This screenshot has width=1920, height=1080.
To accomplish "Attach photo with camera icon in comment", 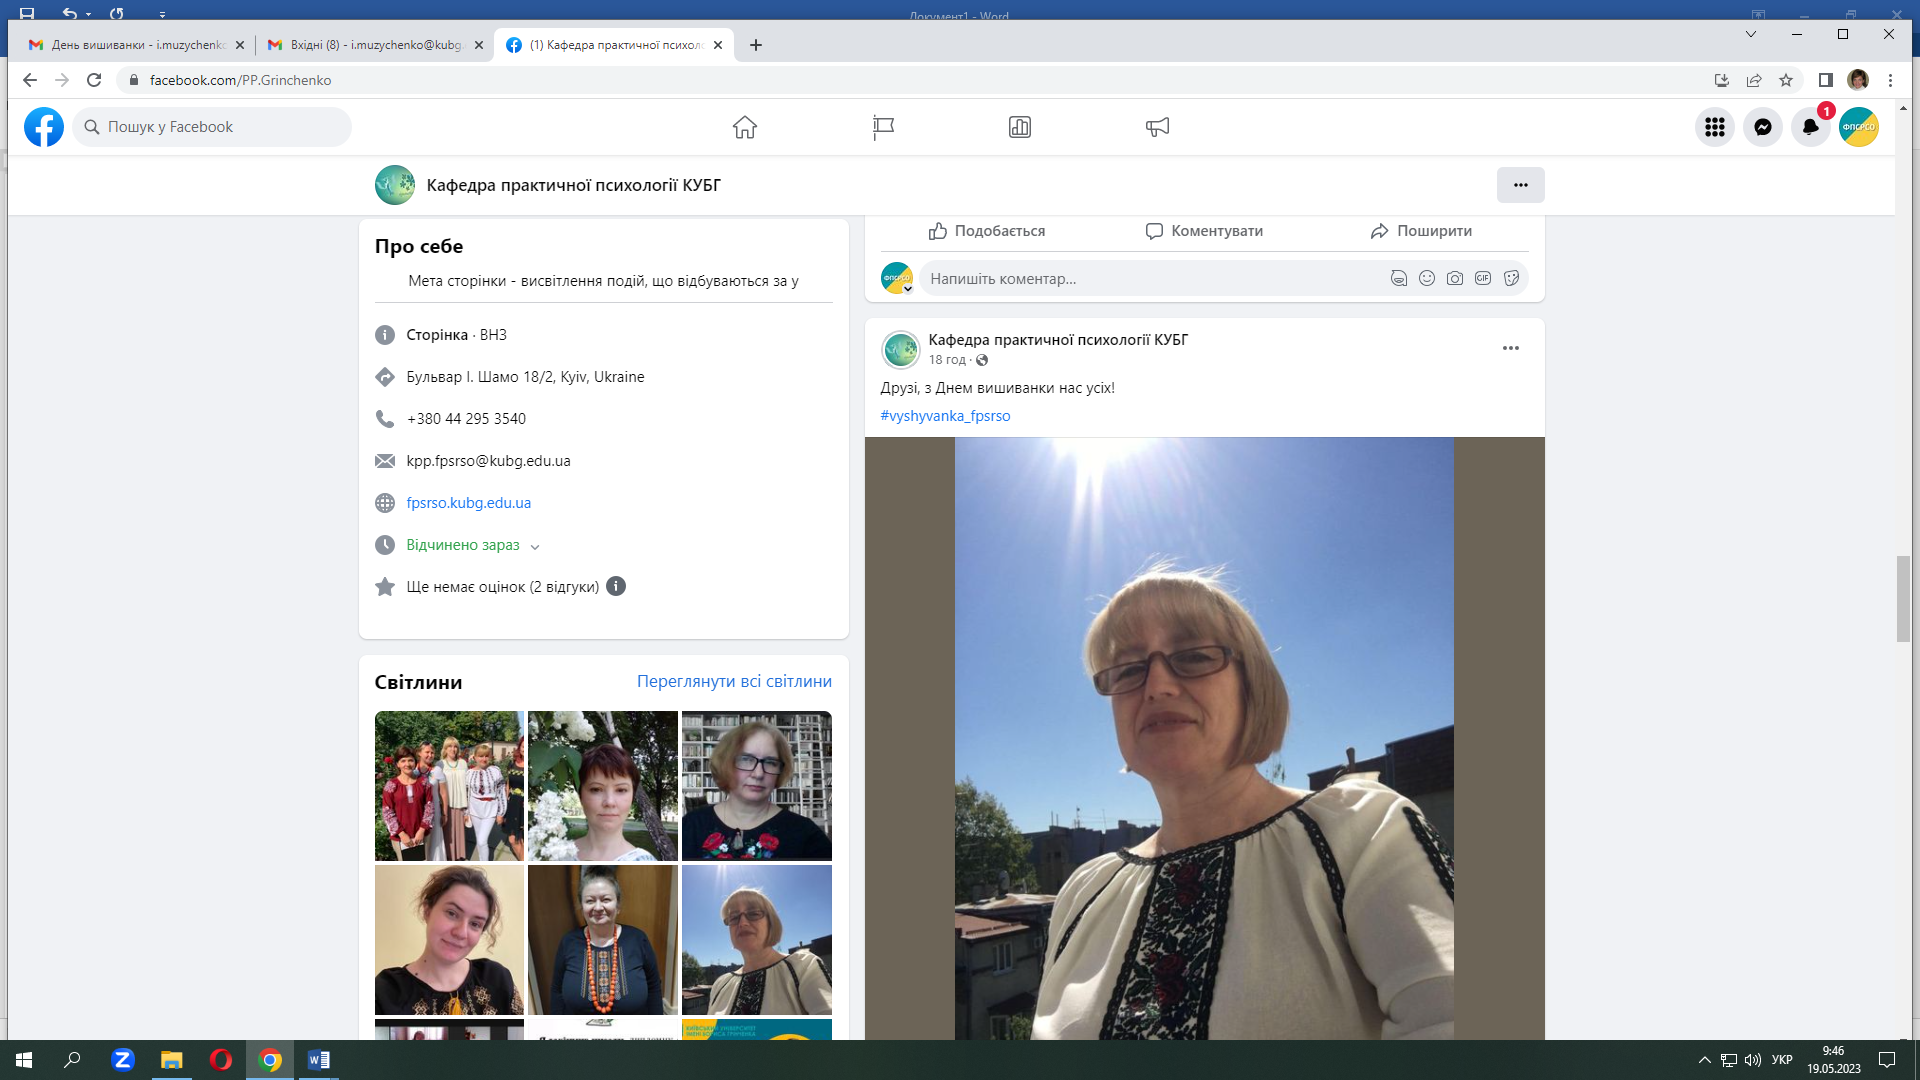I will 1455,278.
